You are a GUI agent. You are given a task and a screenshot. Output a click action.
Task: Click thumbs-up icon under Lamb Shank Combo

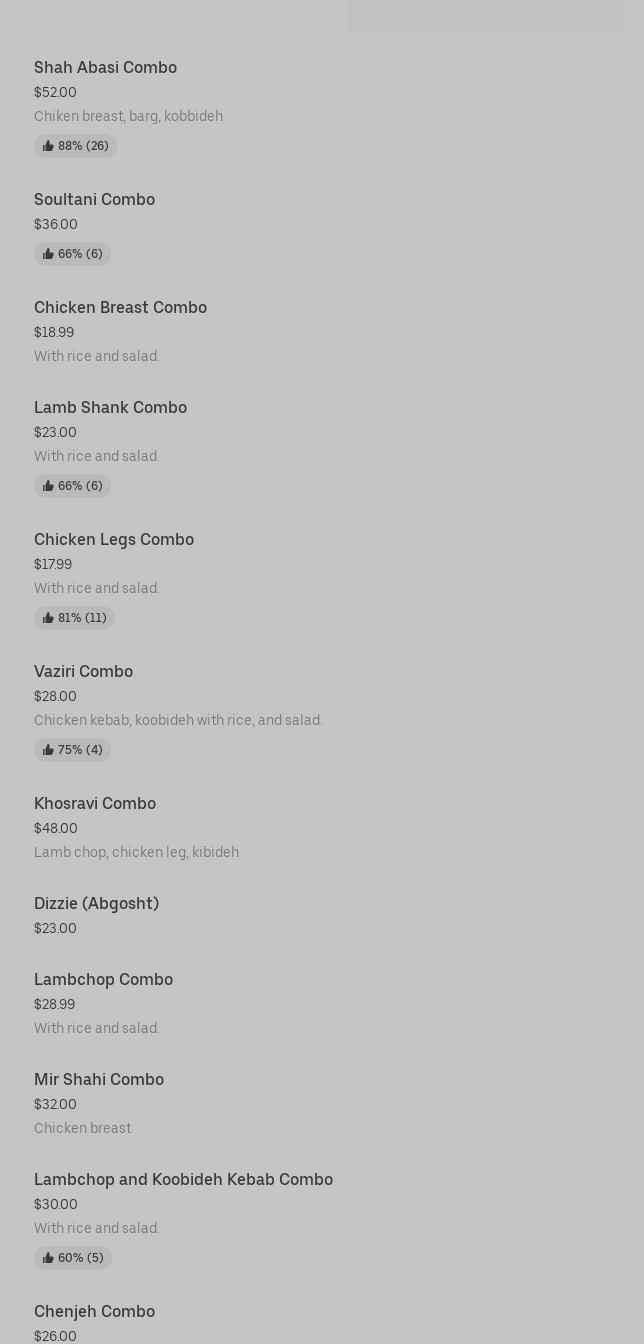(48, 486)
